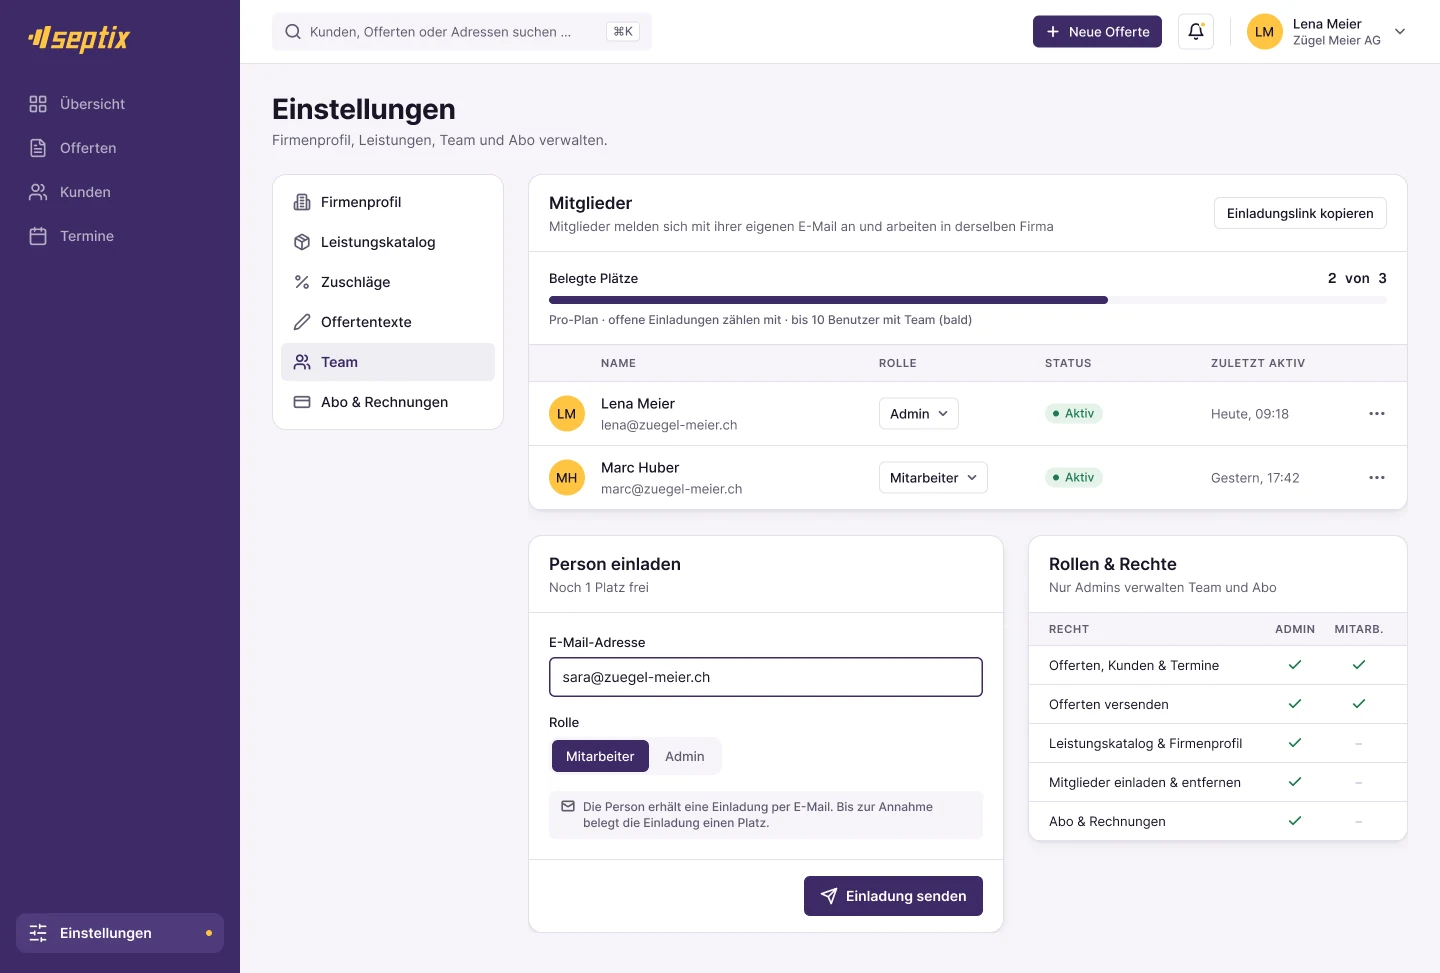Click the email marc@zuegel-meier.ch

tap(672, 489)
